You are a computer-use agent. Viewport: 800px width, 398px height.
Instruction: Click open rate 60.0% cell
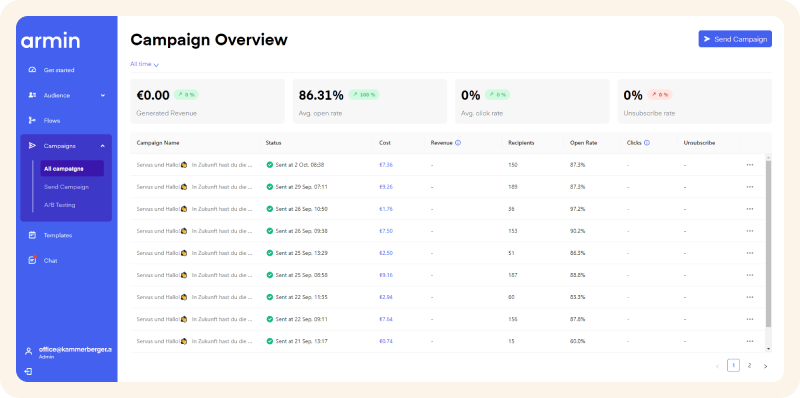tap(577, 341)
